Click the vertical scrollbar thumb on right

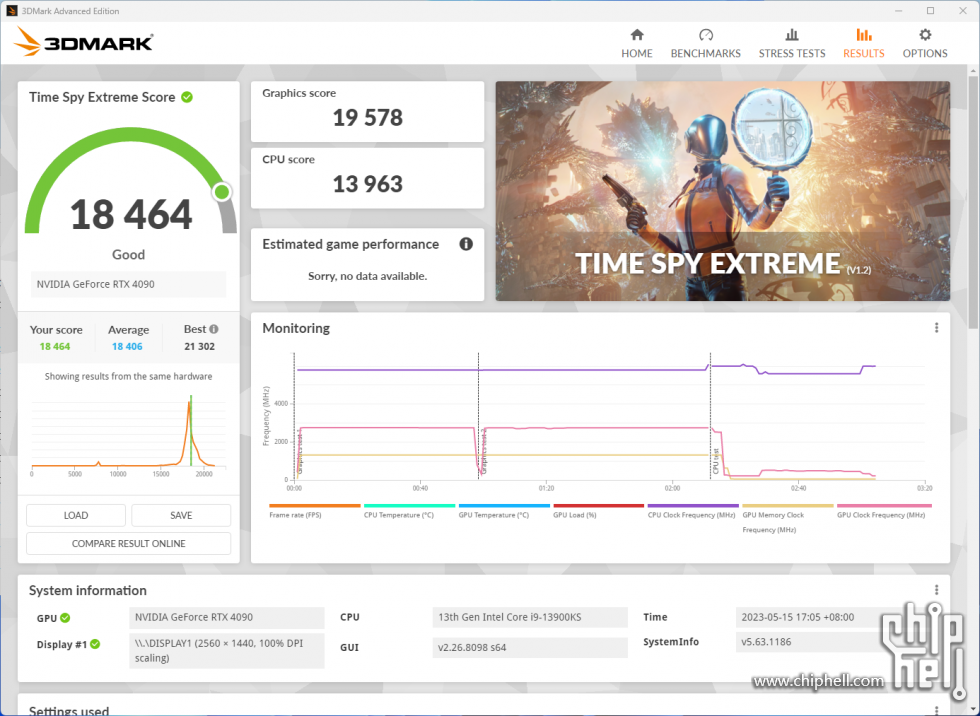[x=973, y=200]
